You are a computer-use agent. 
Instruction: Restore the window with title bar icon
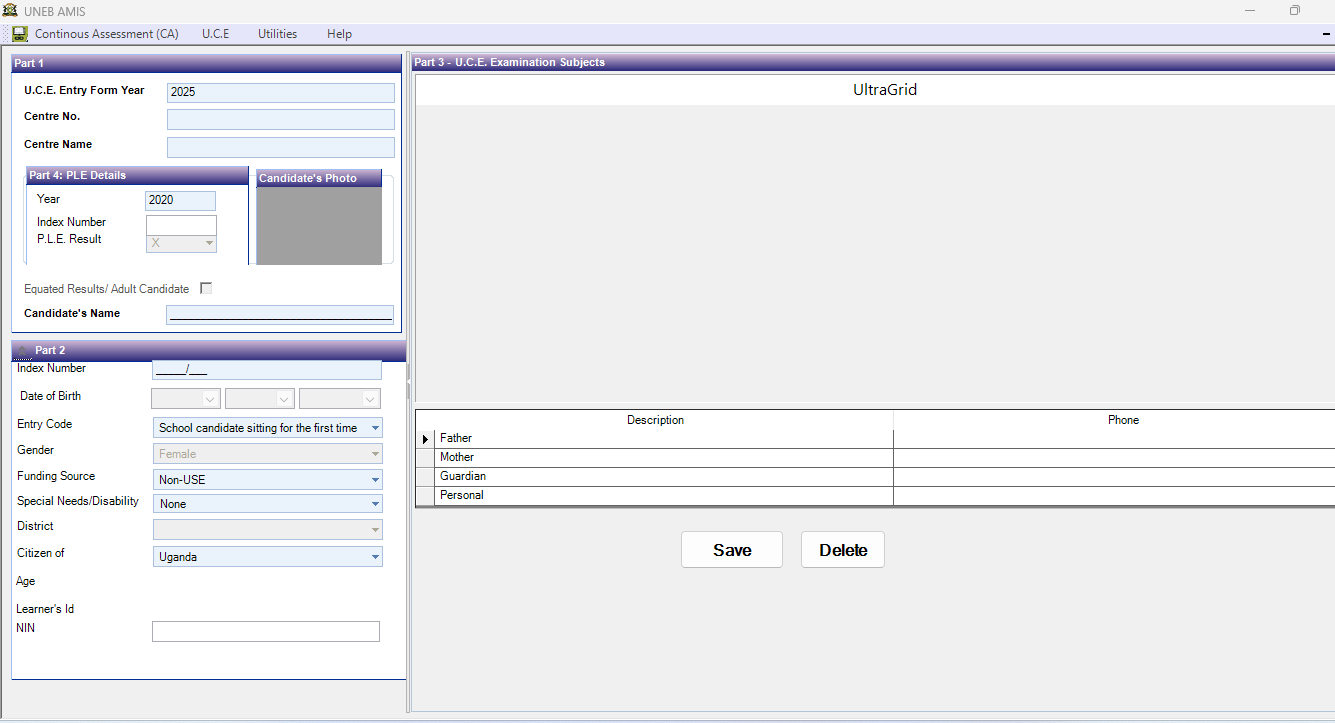[1295, 11]
